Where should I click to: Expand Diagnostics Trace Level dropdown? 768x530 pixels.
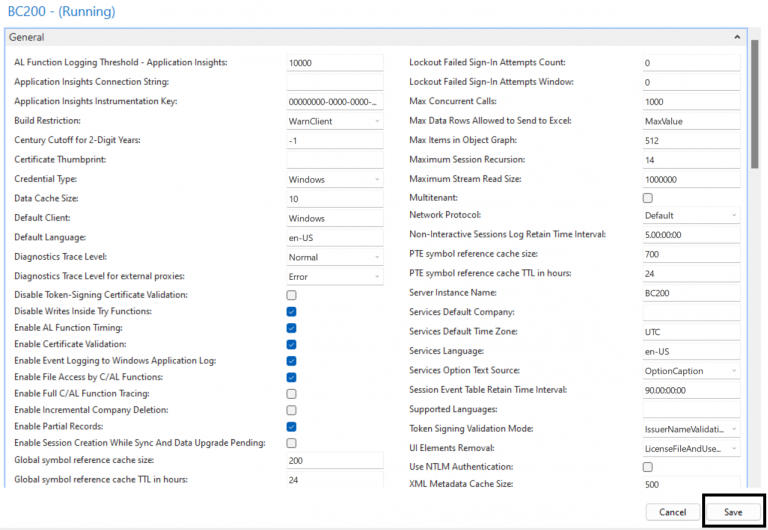click(334, 257)
